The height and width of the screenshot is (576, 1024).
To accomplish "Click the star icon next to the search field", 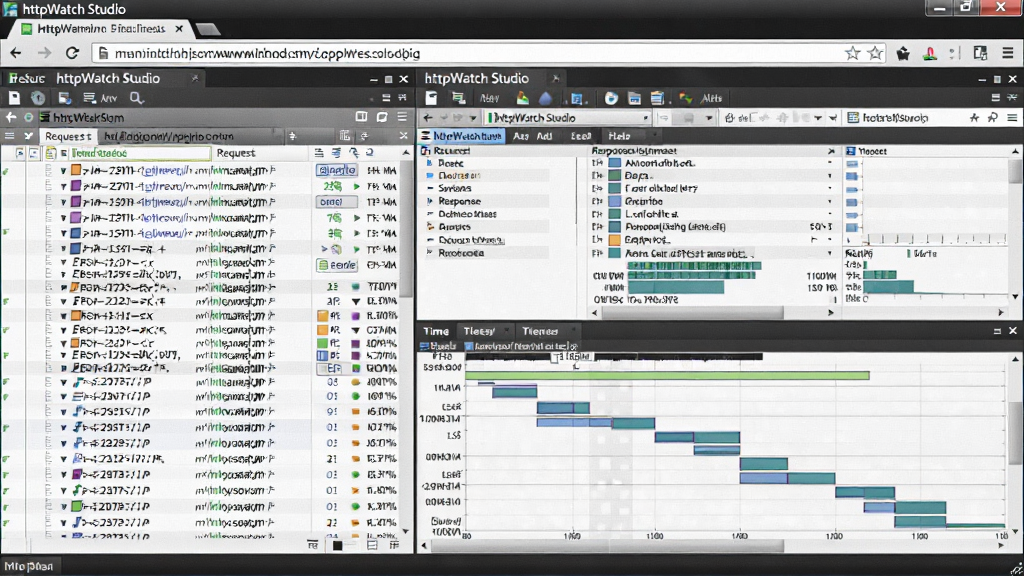I will coord(974,118).
